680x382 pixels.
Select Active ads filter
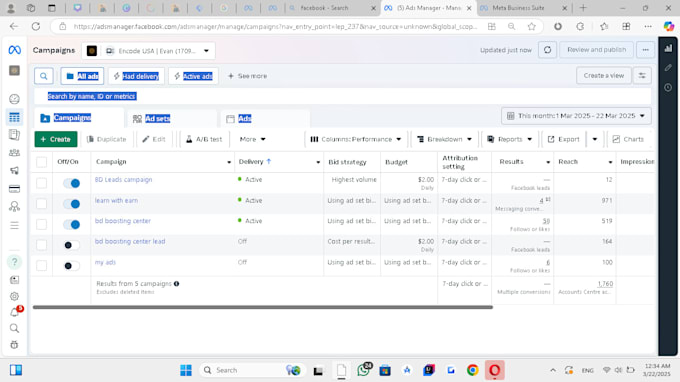pos(193,76)
